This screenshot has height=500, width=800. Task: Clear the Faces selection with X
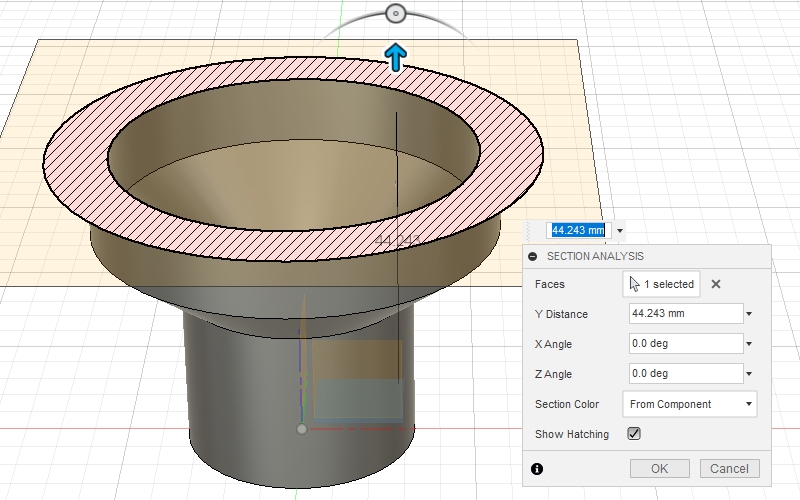[x=716, y=284]
